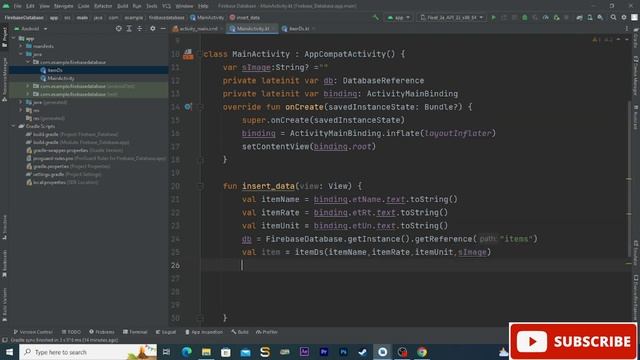Open the Refactor menu
640x360 pixels.
pyautogui.click(x=103, y=6)
